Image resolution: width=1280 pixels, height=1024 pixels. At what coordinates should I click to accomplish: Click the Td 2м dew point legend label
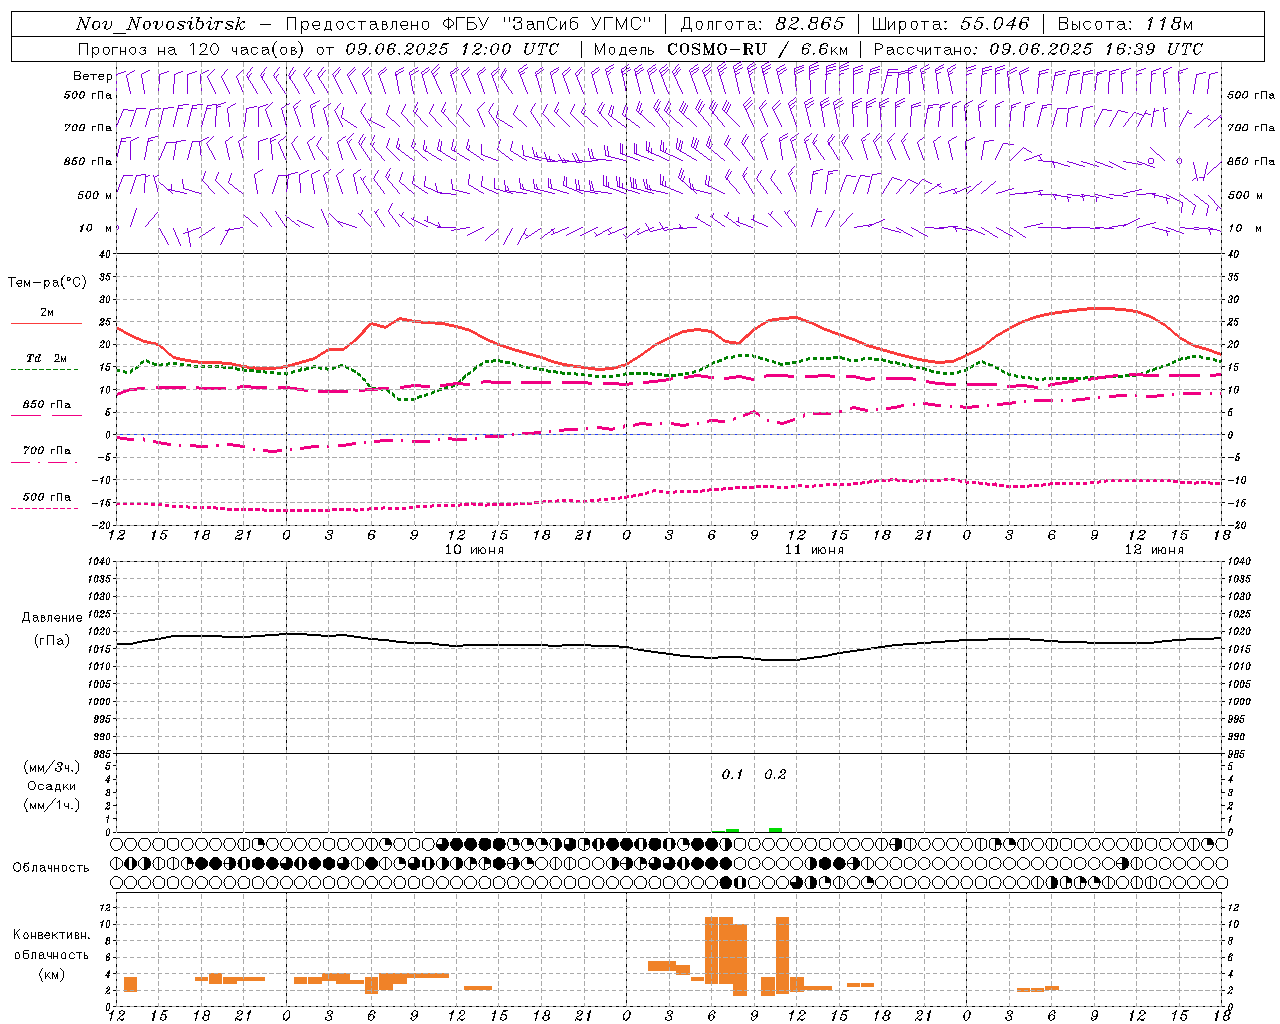coord(47,358)
